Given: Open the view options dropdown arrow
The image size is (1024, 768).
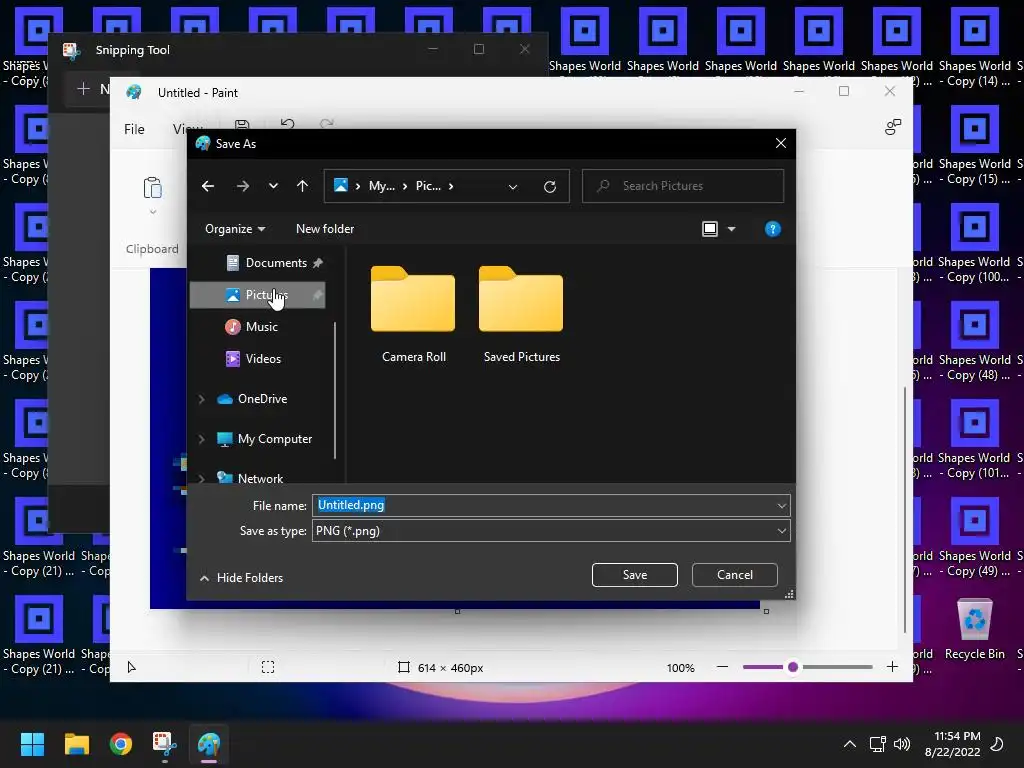Looking at the screenshot, I should (731, 229).
